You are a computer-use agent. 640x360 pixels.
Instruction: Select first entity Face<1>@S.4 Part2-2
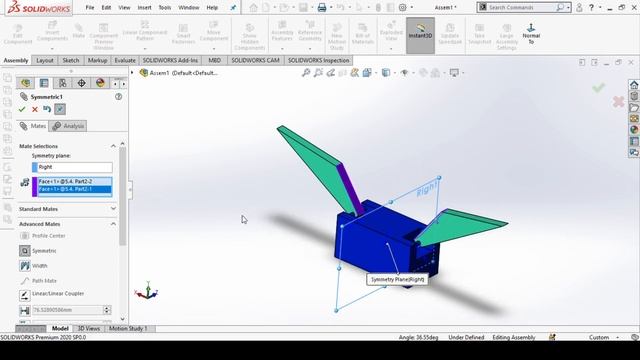[75, 181]
